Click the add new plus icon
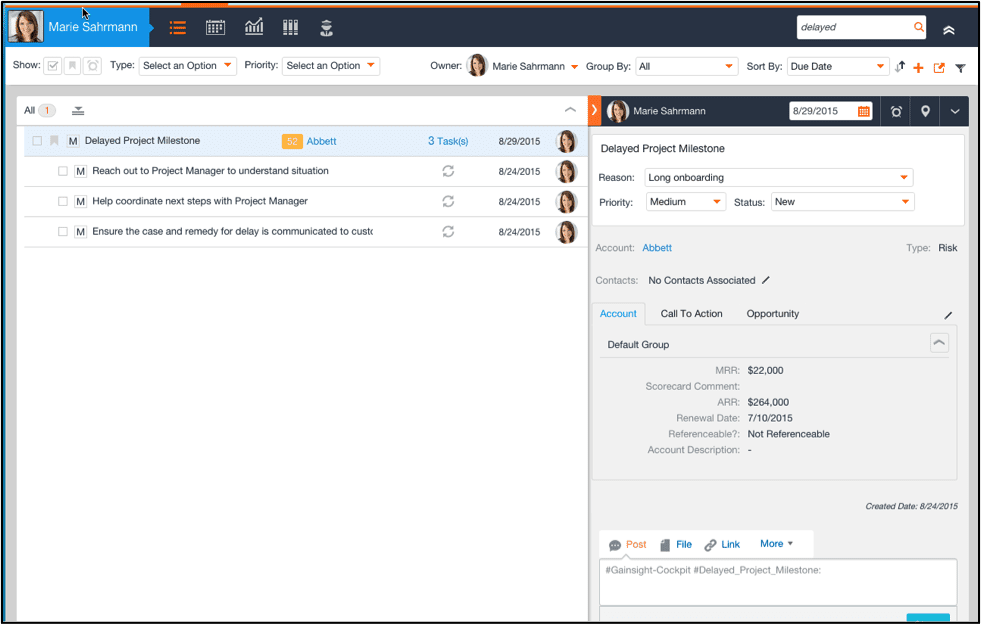 pos(918,68)
